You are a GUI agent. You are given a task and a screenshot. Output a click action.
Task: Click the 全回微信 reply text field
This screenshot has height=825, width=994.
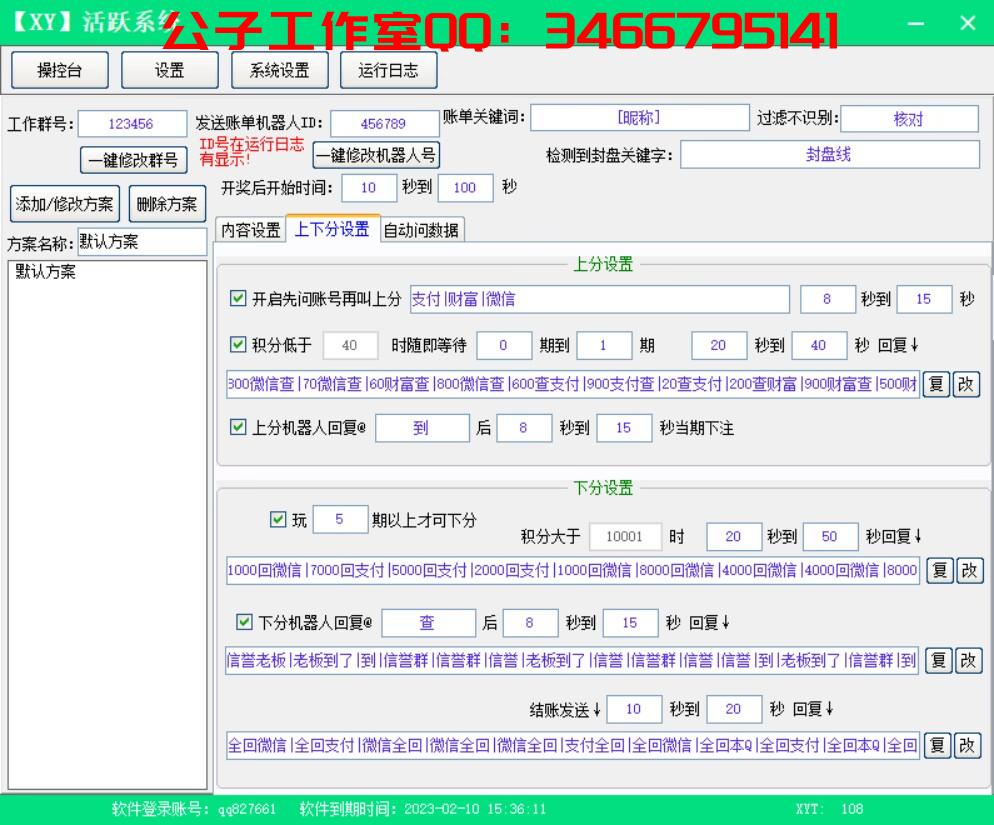(572, 746)
